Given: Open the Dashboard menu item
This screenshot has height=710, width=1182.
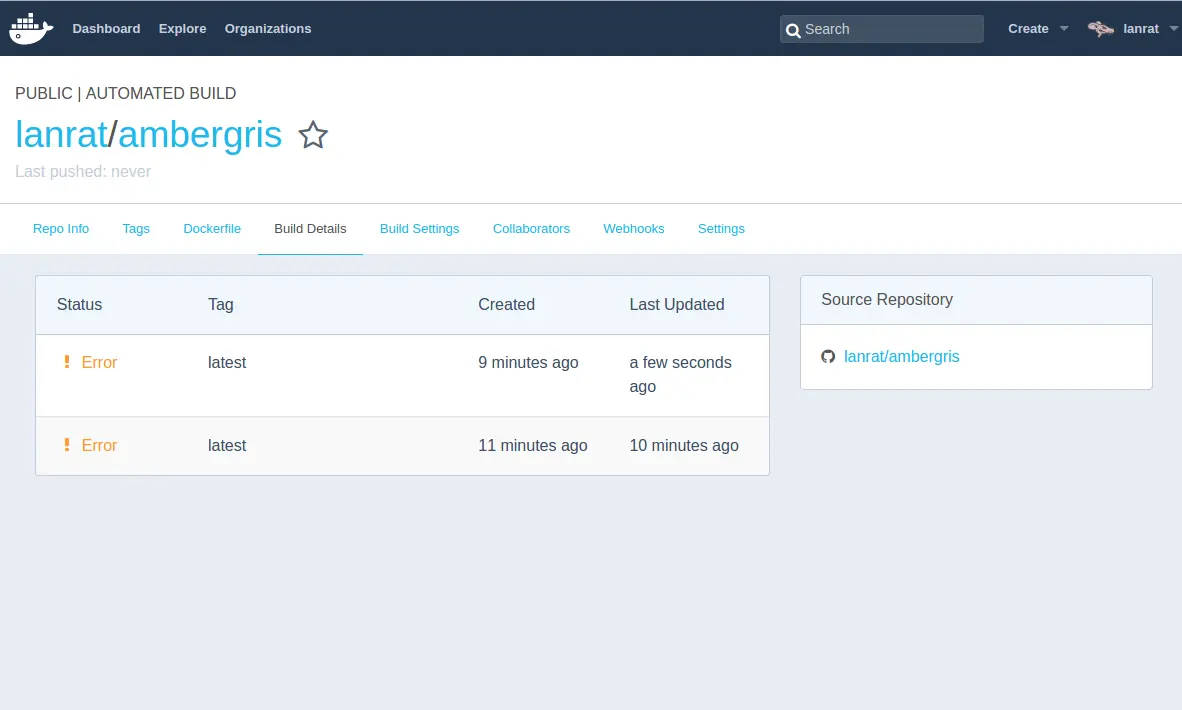Looking at the screenshot, I should point(106,29).
